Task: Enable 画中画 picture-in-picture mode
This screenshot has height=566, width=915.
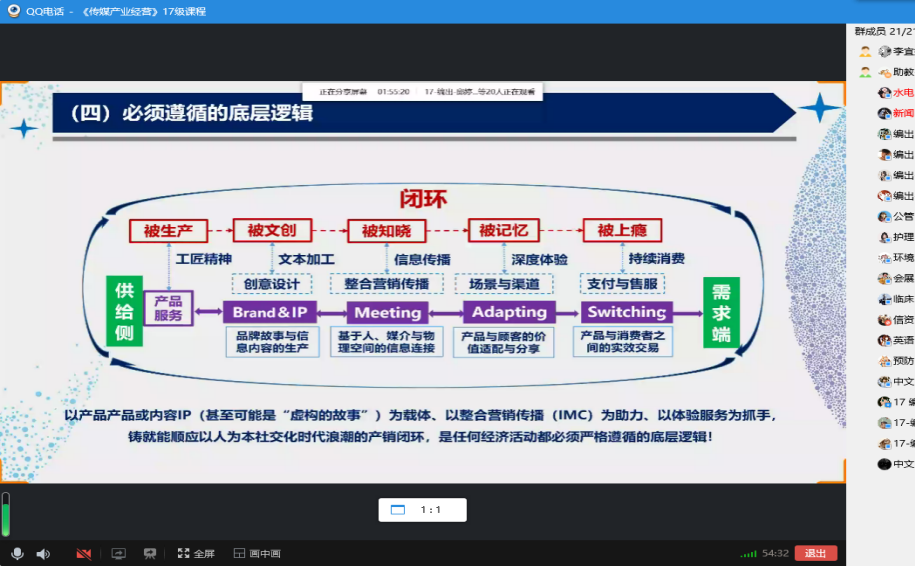Action: coord(257,553)
